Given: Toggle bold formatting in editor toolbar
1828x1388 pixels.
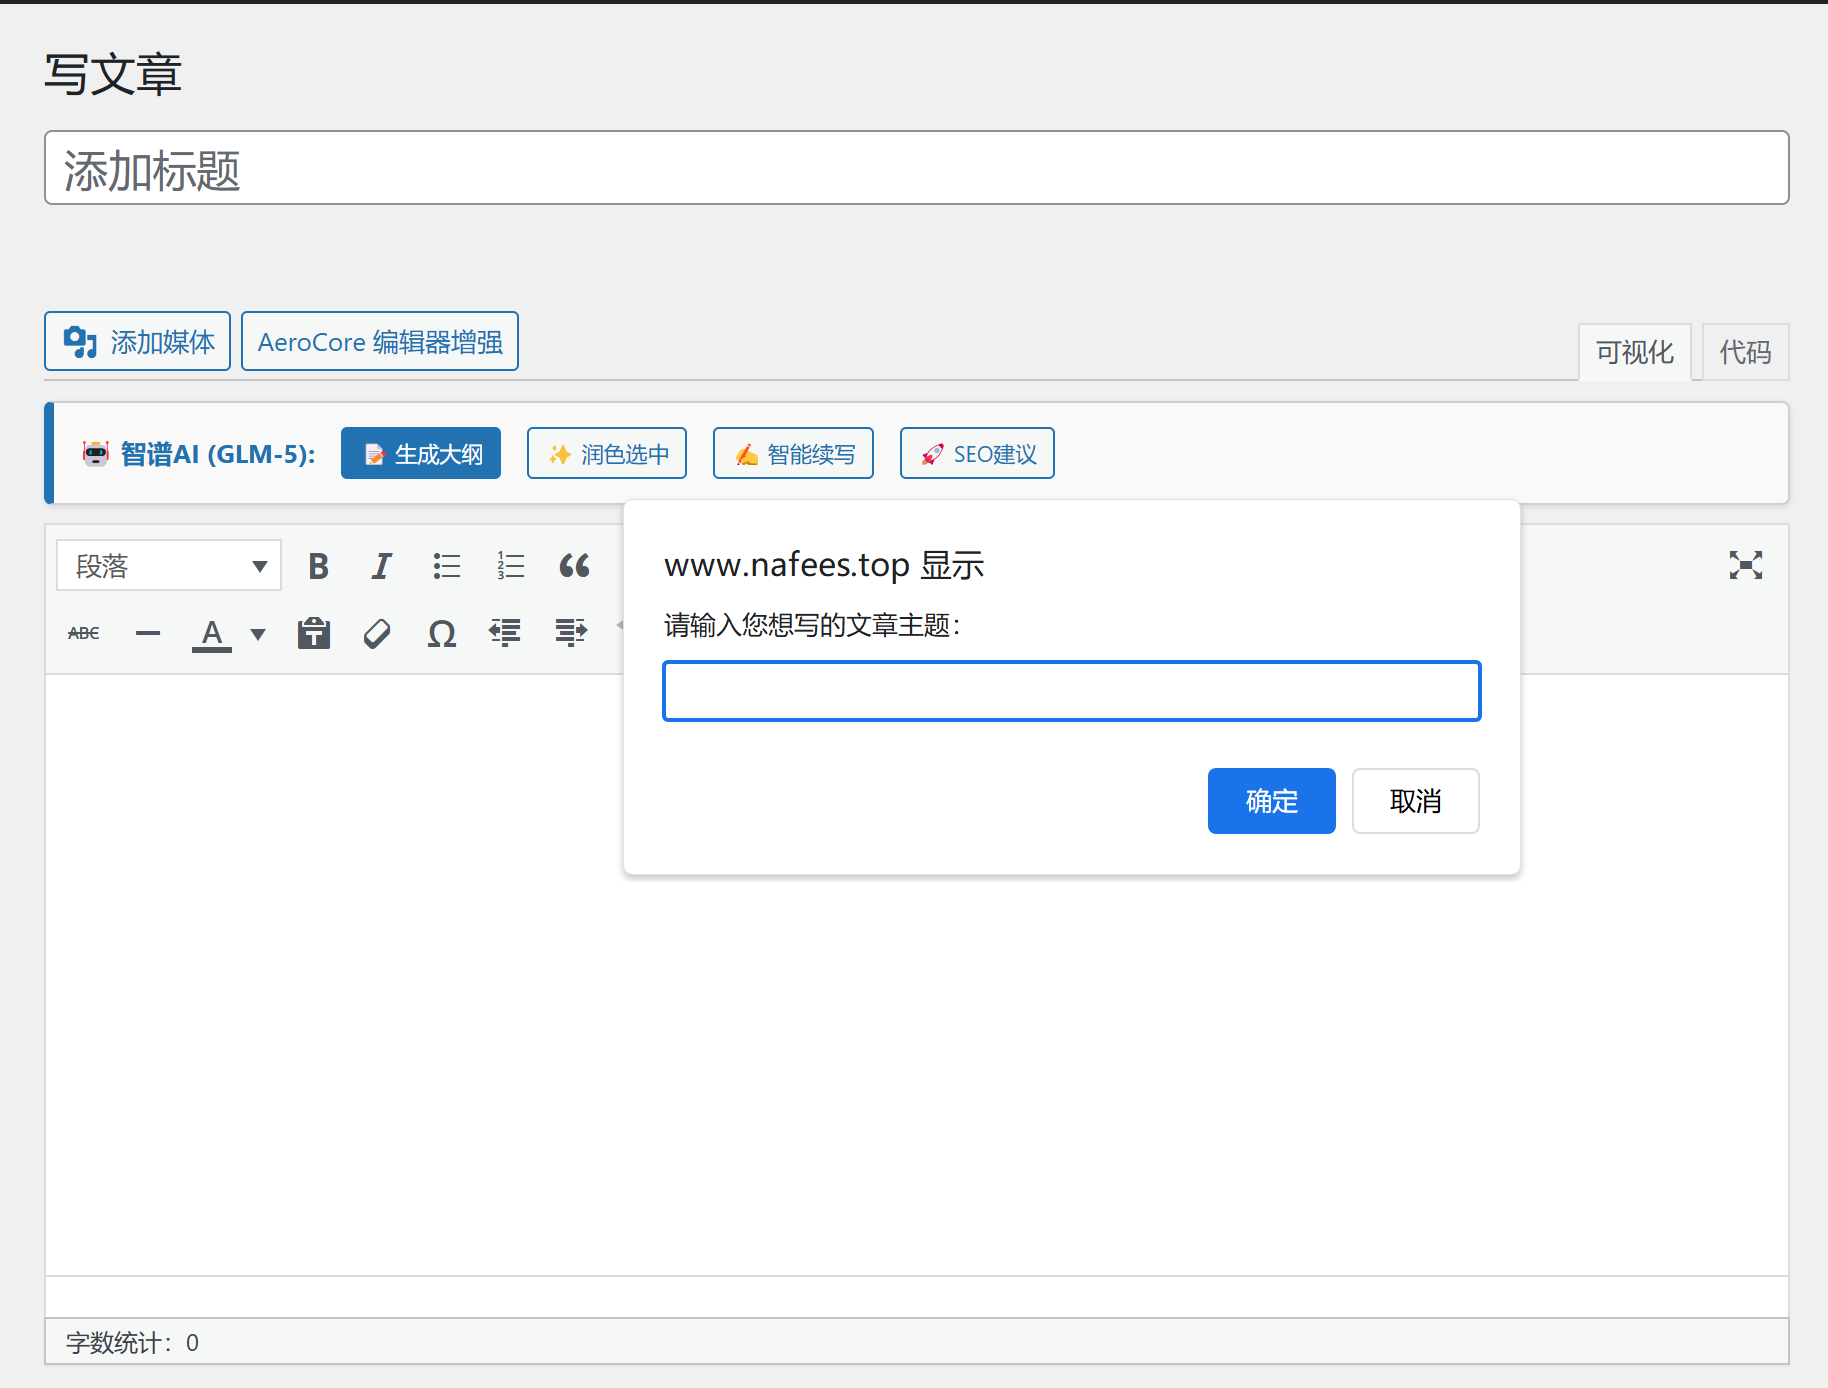Looking at the screenshot, I should pos(318,566).
